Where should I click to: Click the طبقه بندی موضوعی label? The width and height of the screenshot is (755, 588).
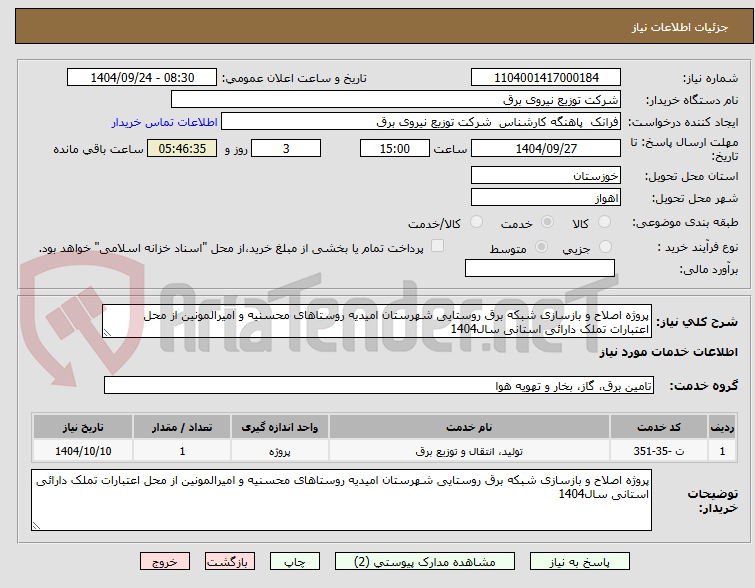point(685,222)
